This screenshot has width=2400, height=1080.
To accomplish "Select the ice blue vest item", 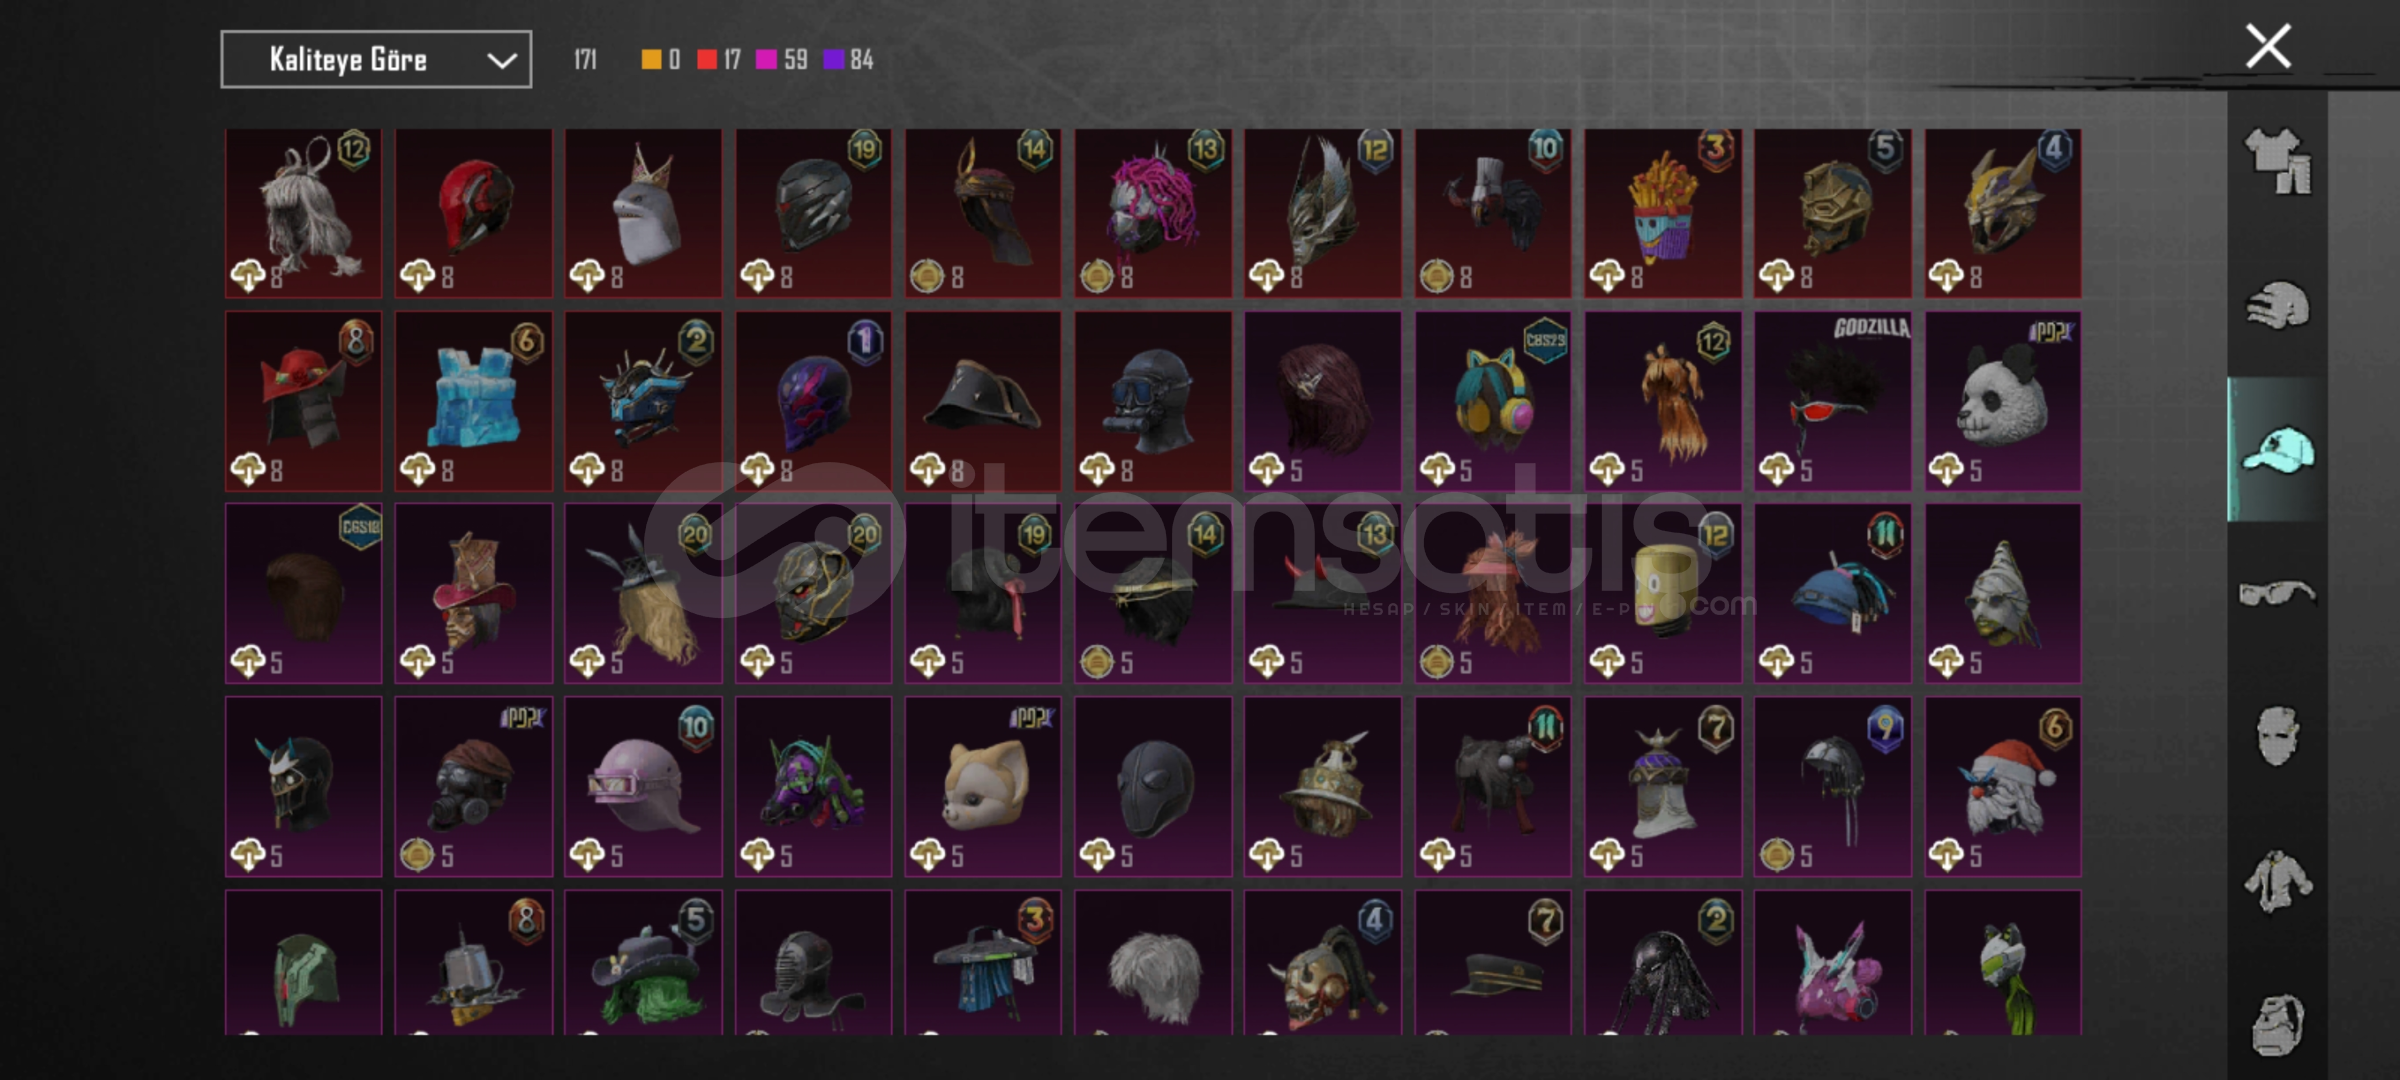I will pos(473,401).
